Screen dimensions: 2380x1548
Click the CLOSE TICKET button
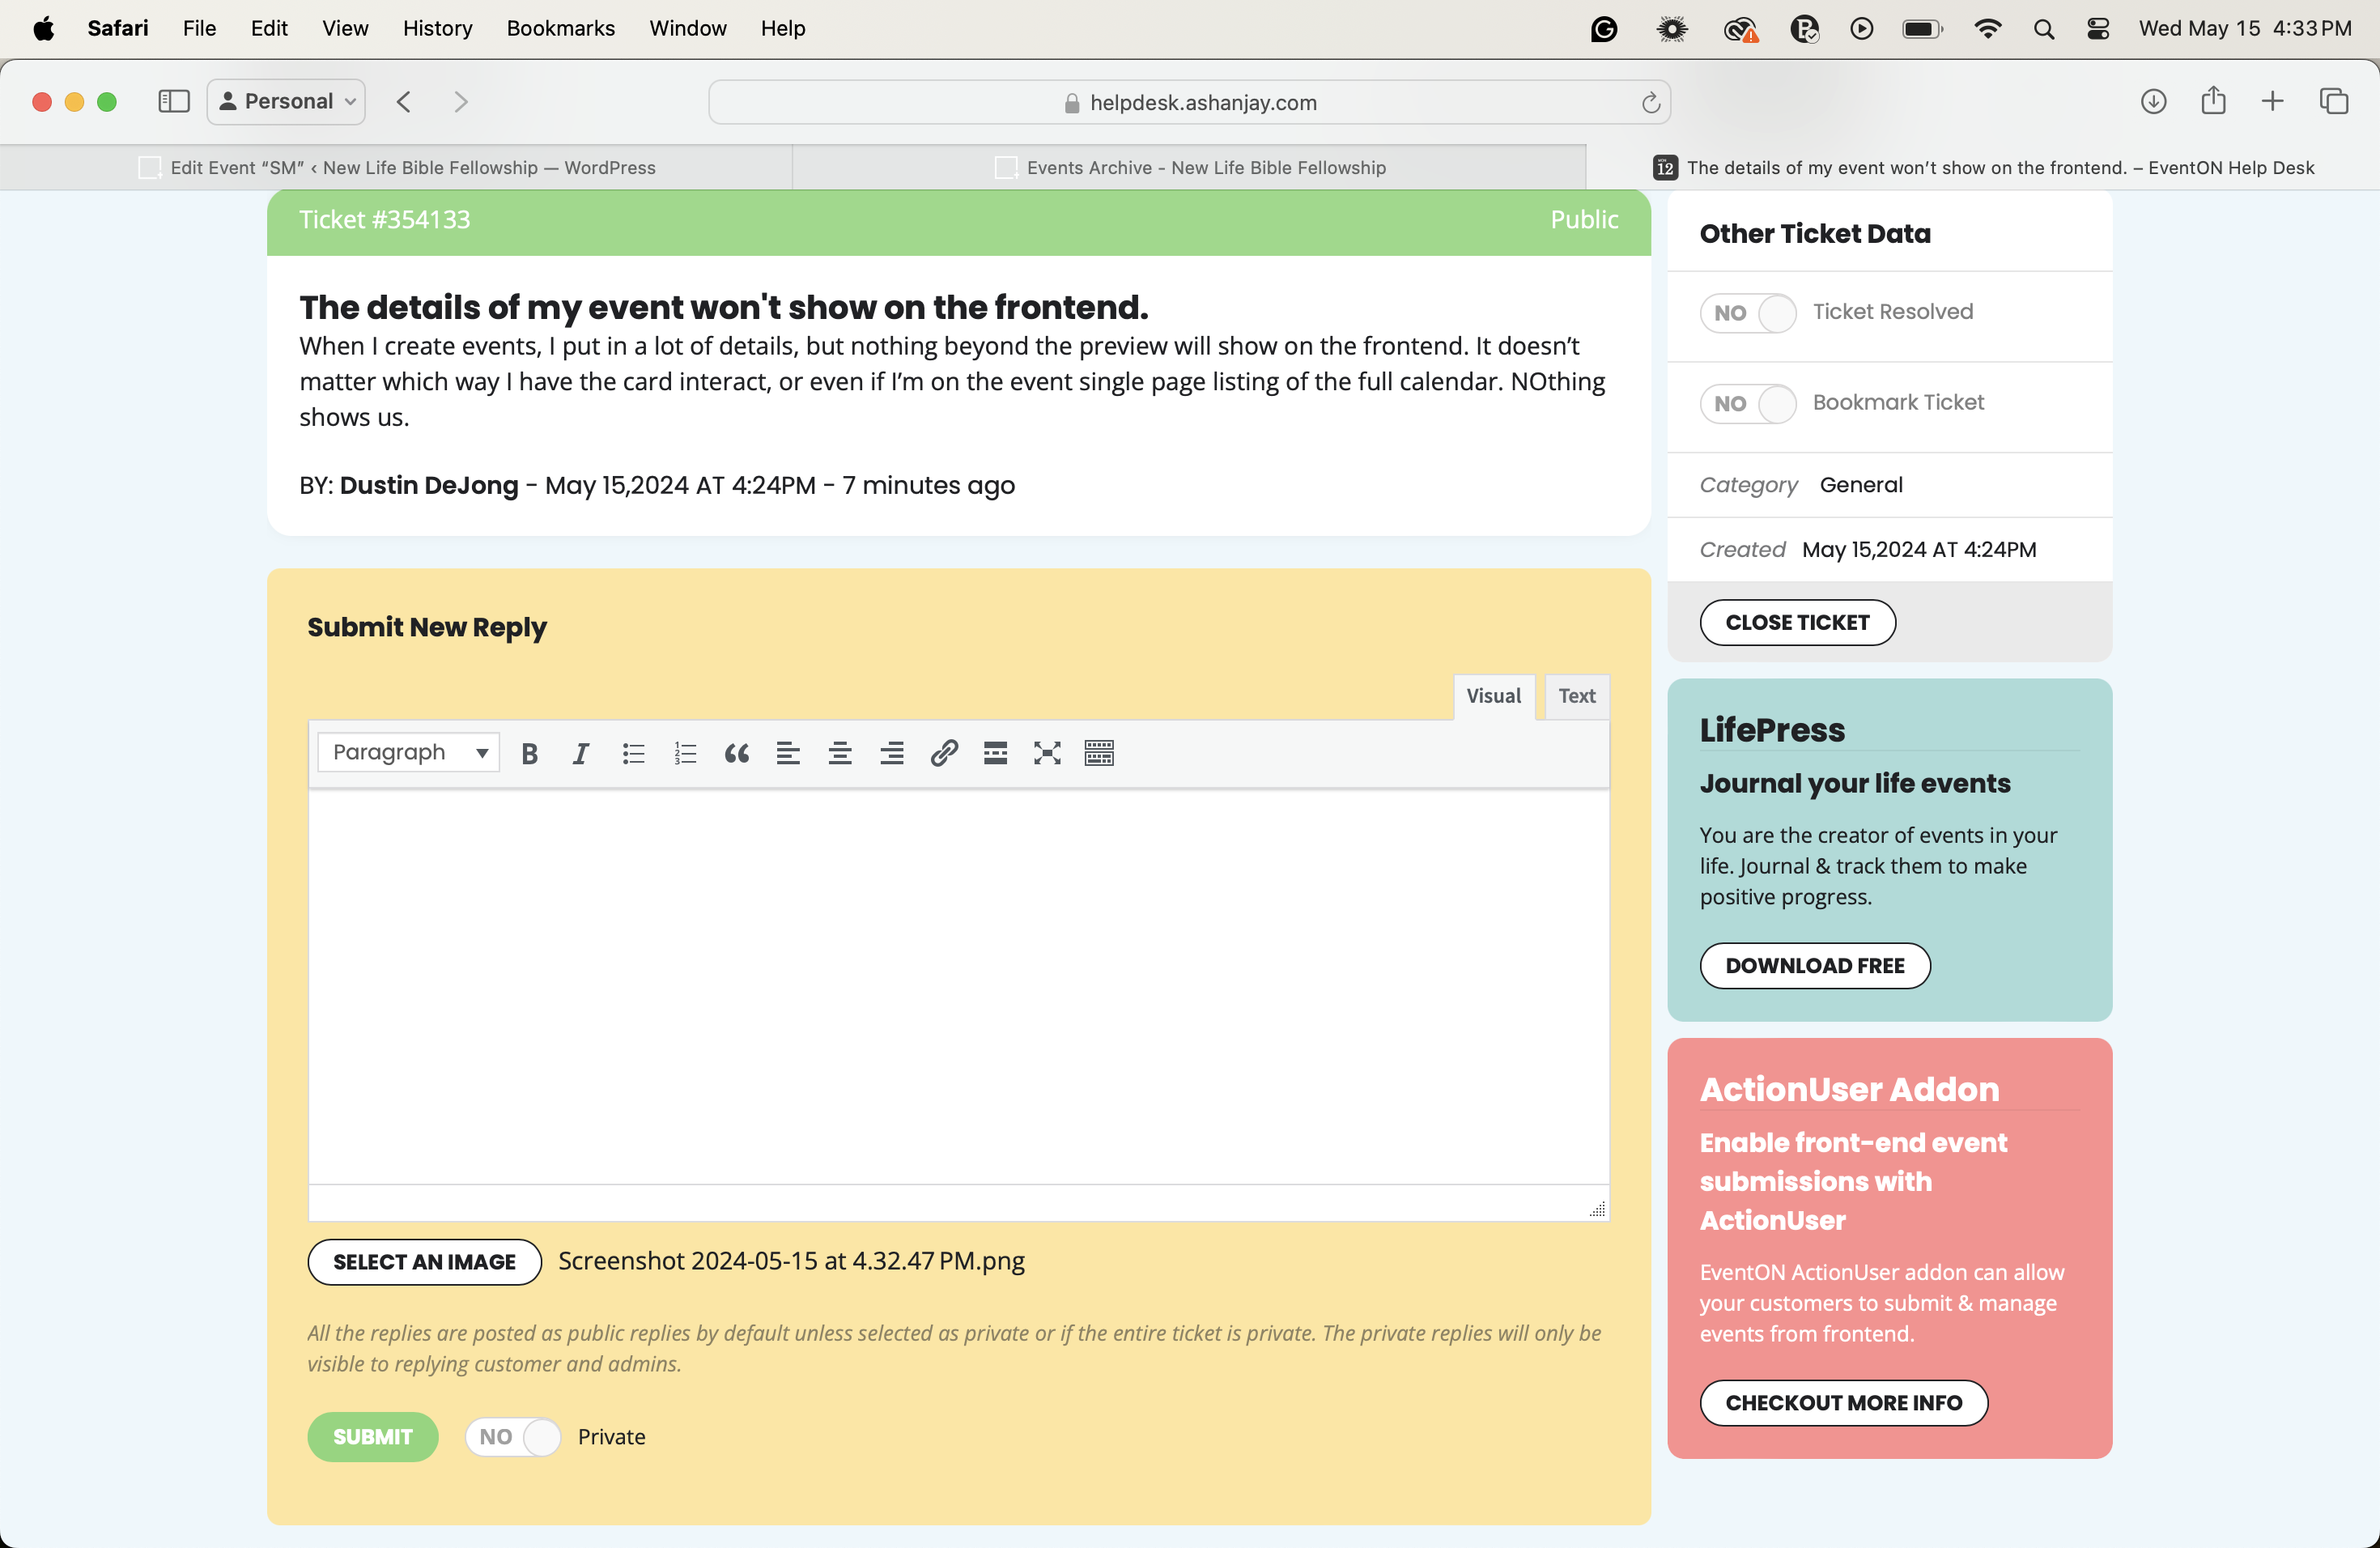tap(1797, 622)
